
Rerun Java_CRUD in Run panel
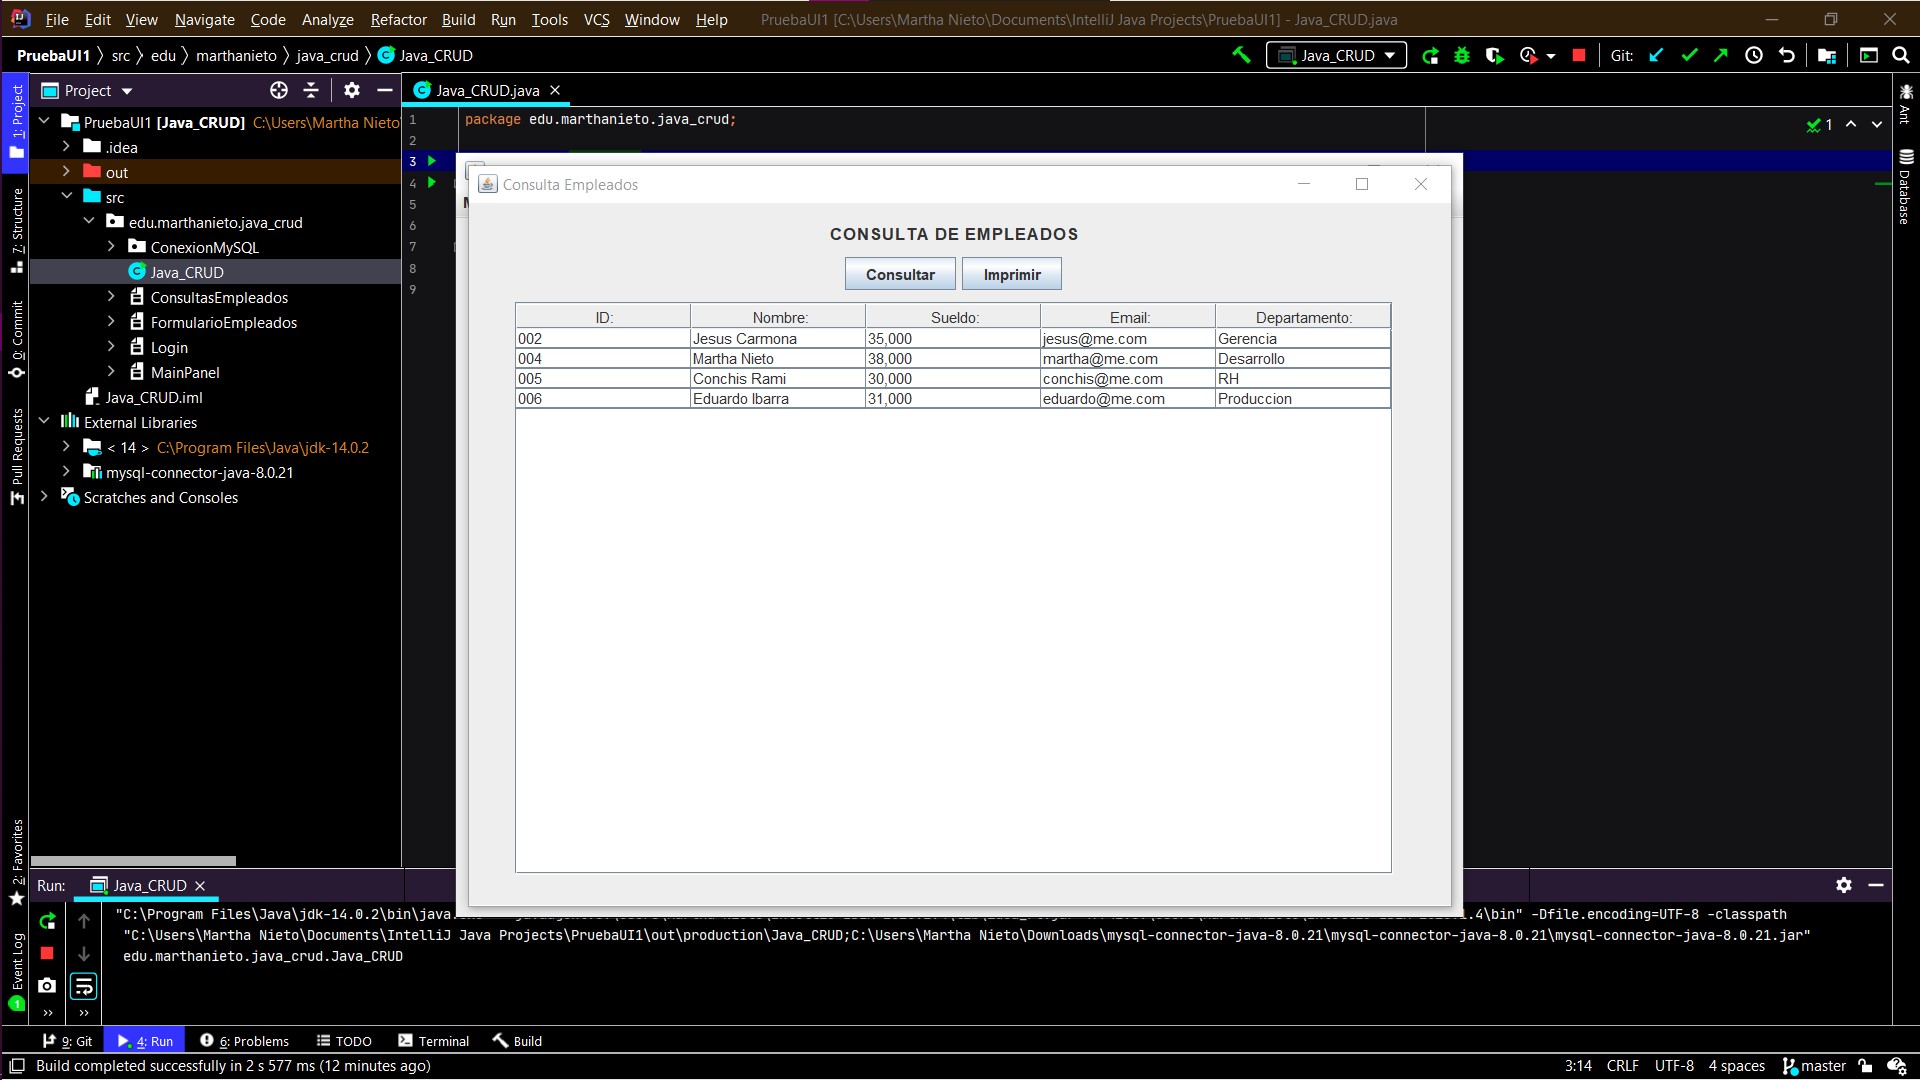click(47, 921)
